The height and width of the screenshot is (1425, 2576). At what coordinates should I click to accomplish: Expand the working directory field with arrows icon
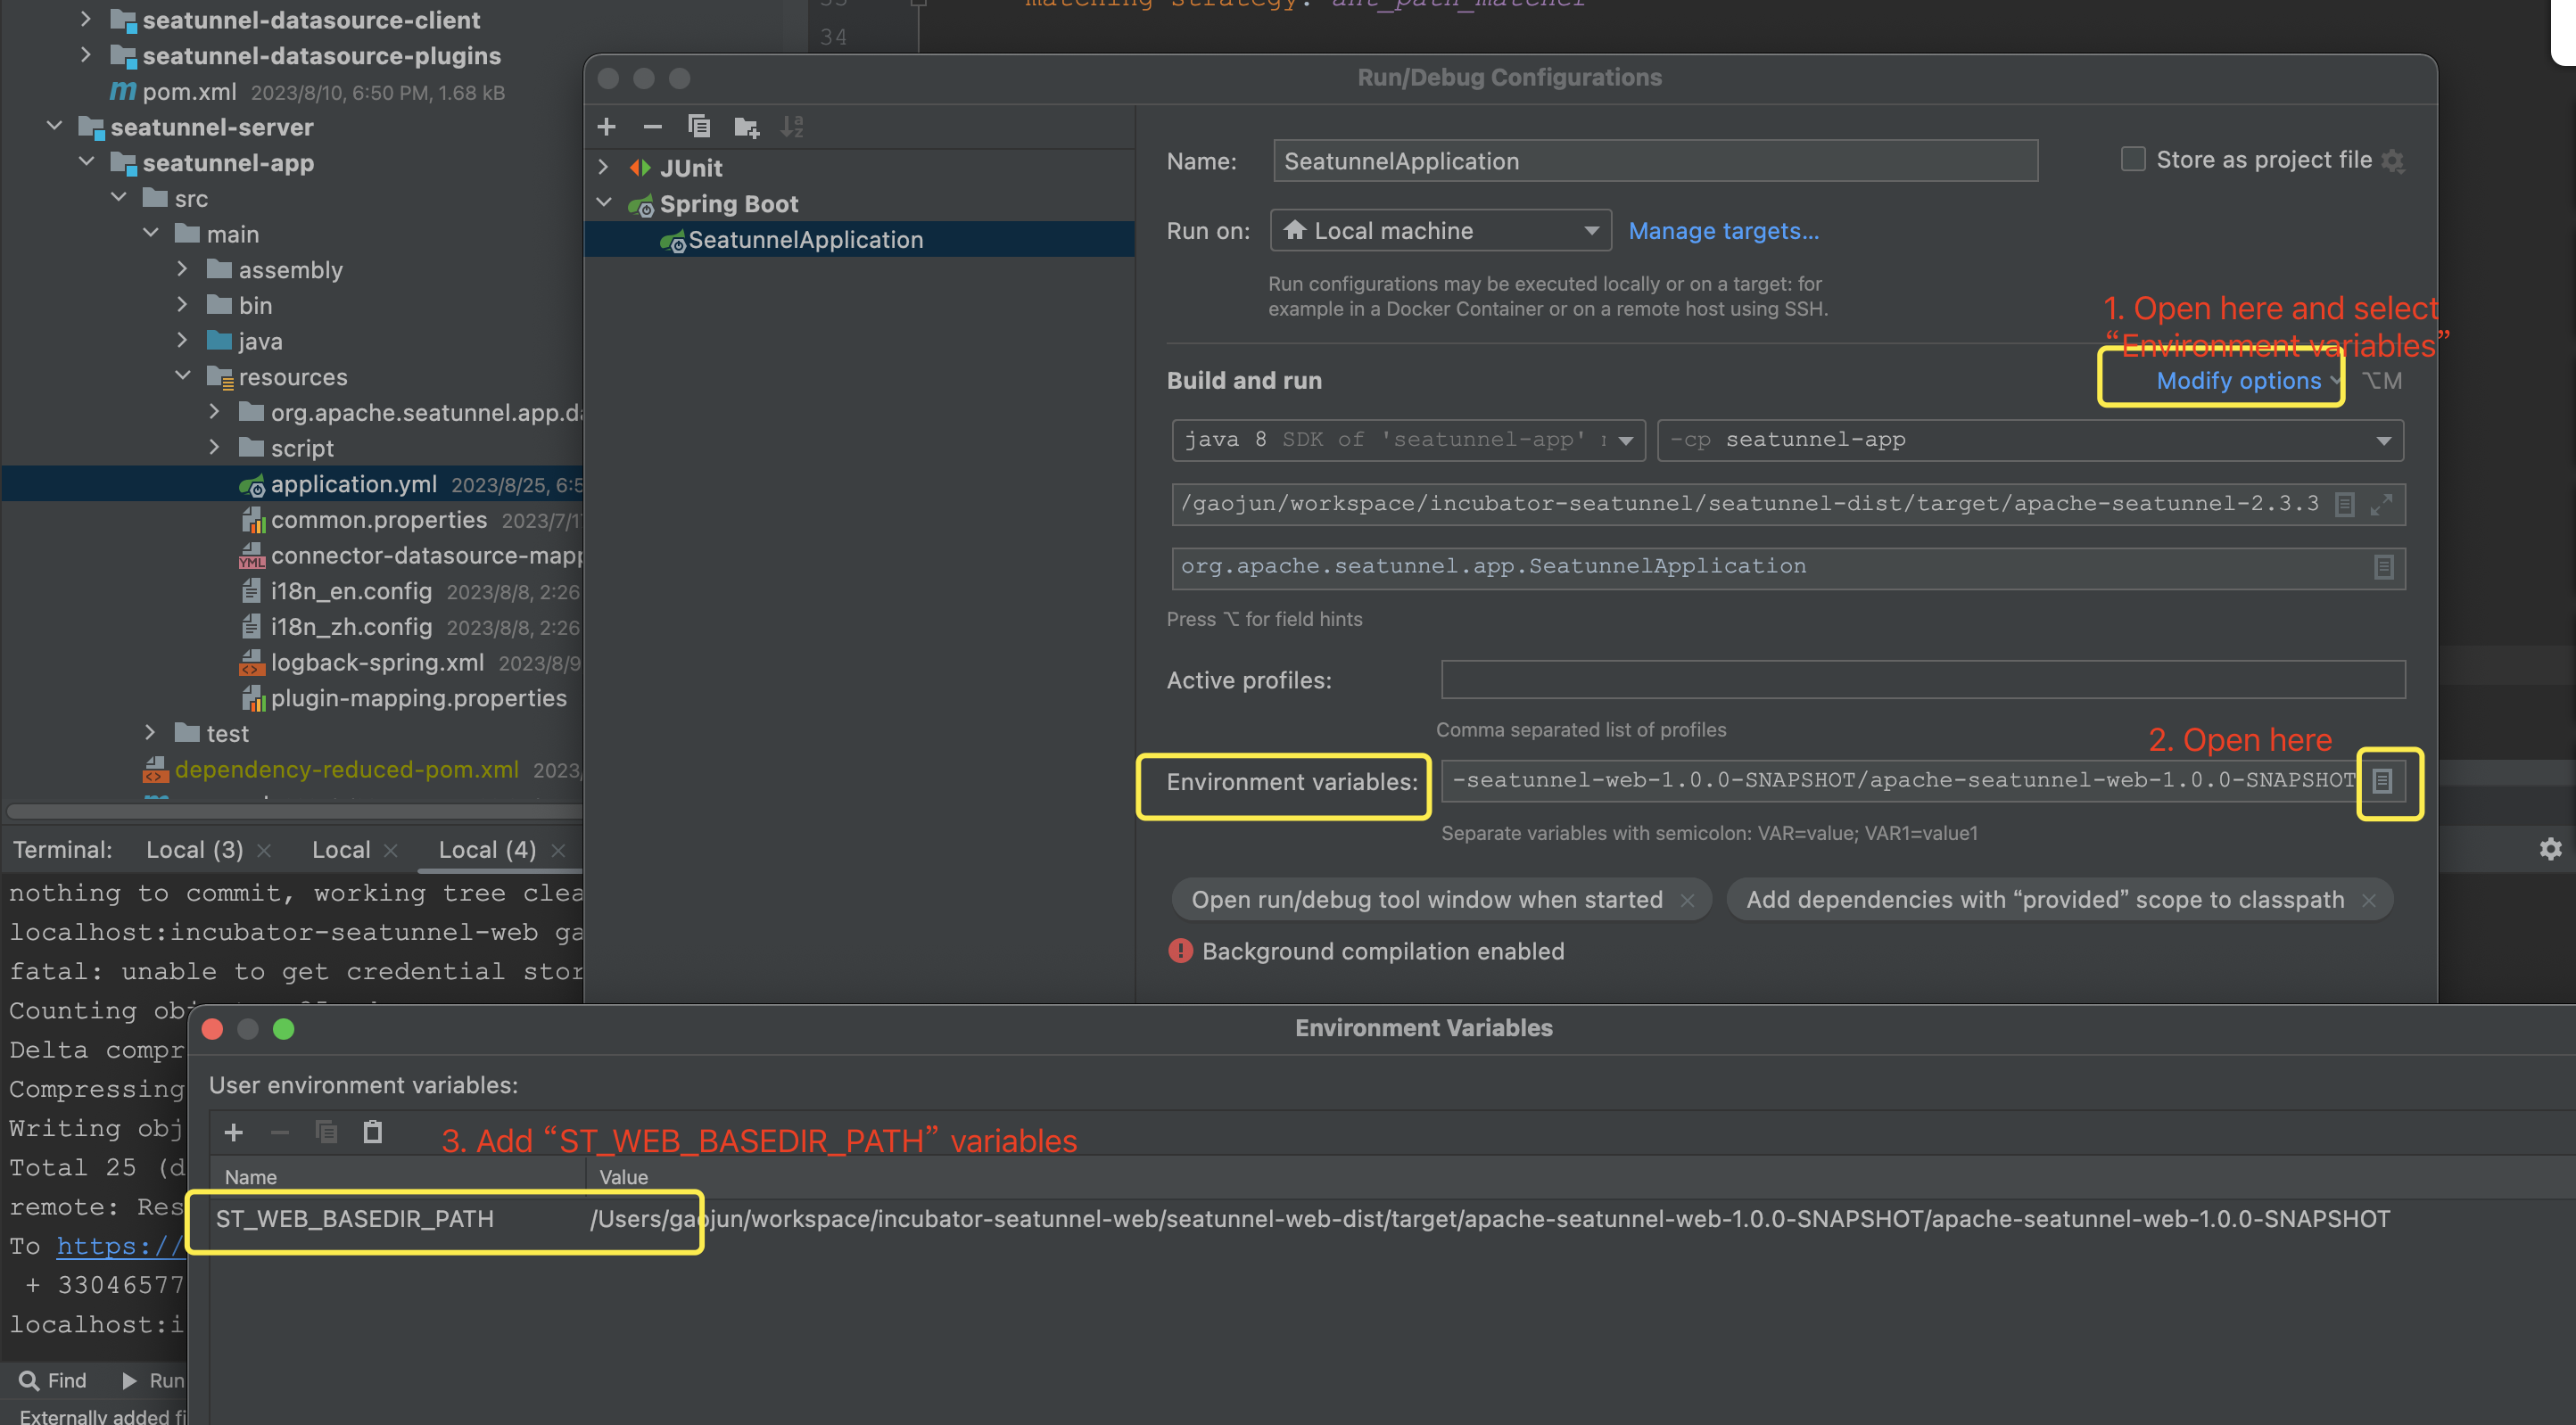2381,504
